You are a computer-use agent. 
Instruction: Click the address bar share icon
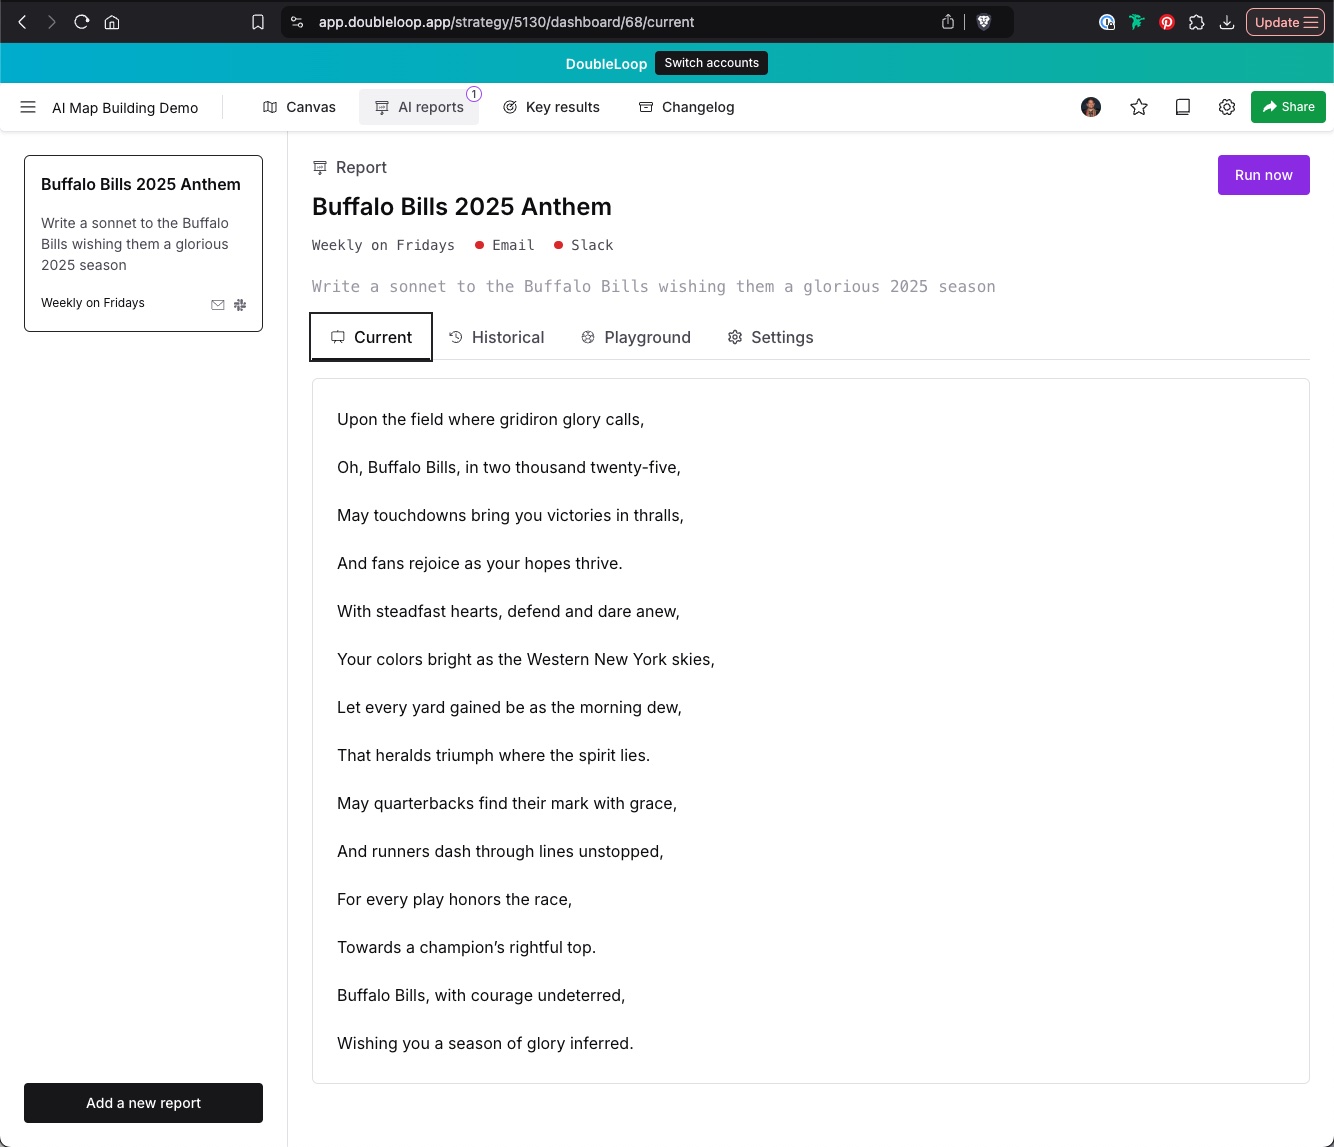(x=948, y=22)
